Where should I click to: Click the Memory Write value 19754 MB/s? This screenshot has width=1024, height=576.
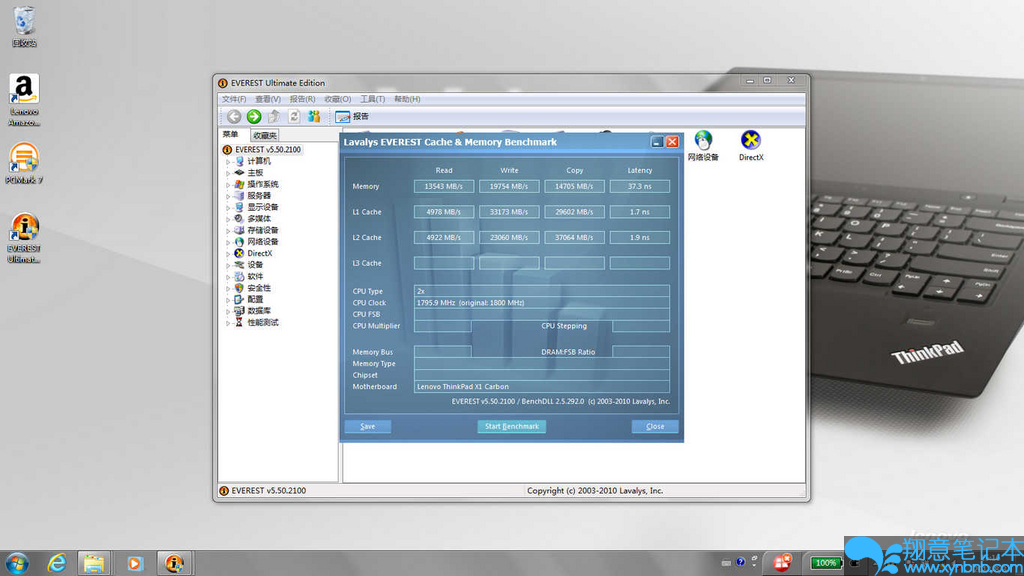pos(509,186)
